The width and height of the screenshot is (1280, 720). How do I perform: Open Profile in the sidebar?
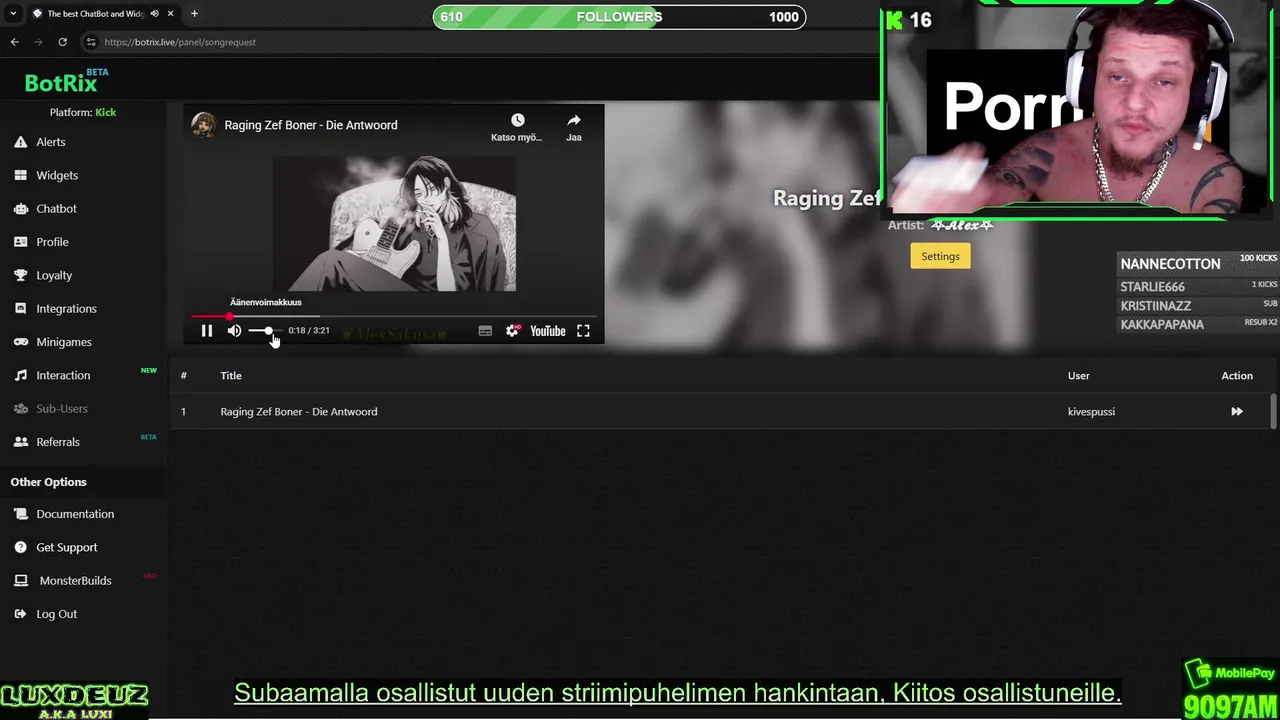(52, 242)
